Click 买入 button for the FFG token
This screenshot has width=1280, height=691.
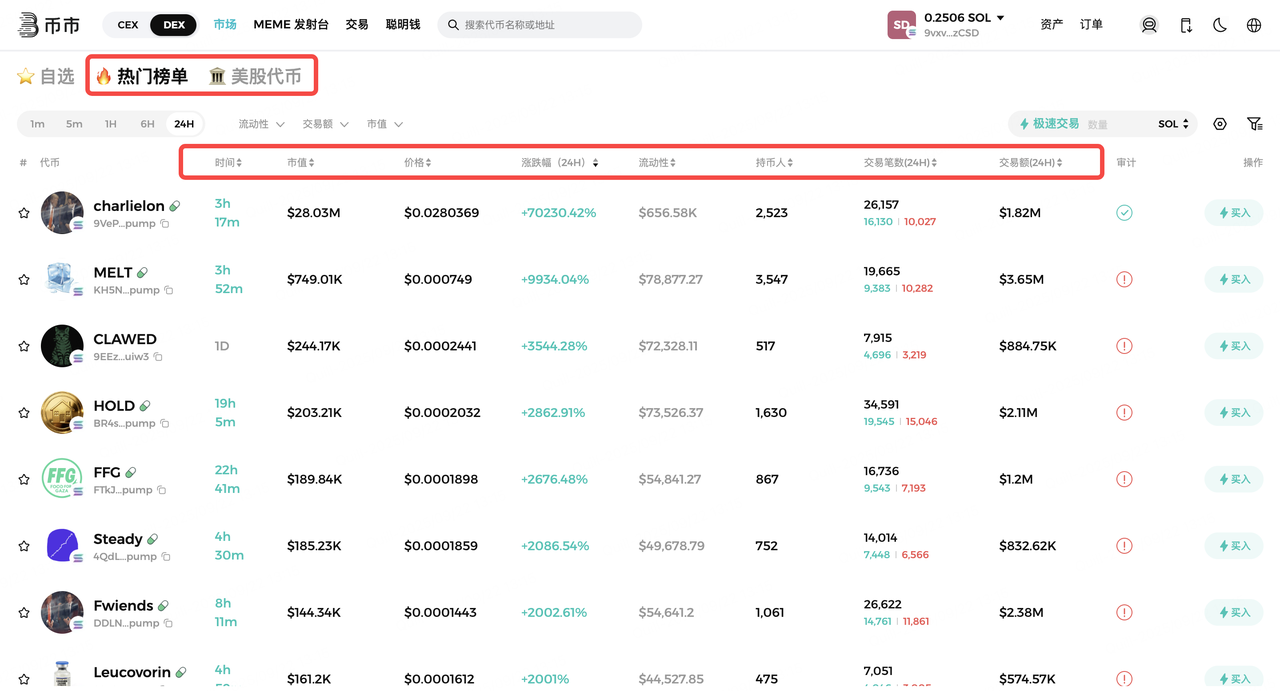click(x=1233, y=479)
